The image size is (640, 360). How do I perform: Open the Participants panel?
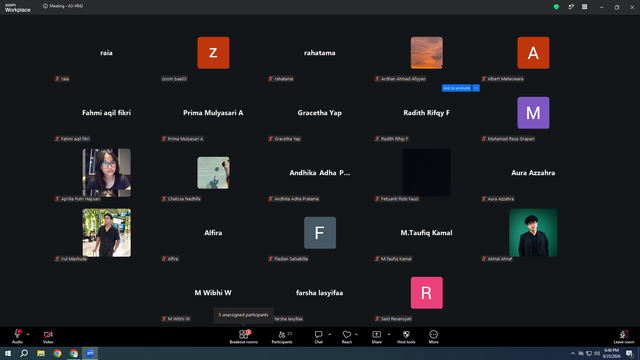[282, 337]
